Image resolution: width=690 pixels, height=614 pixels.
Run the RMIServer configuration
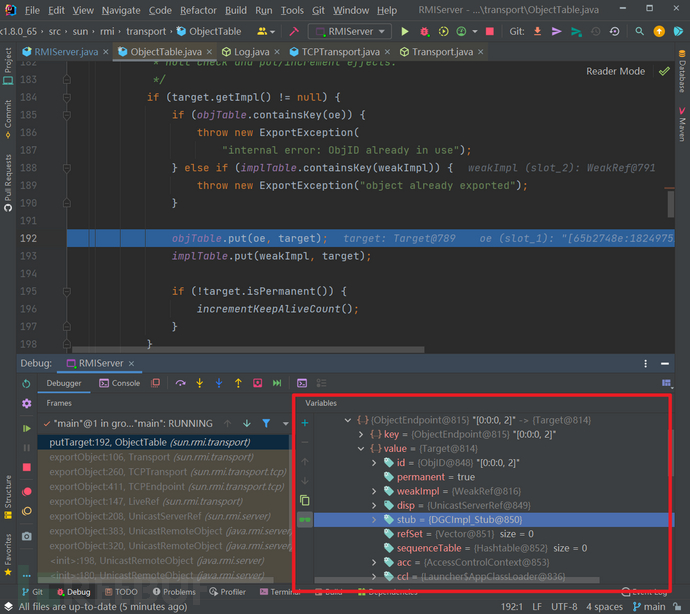click(x=404, y=31)
